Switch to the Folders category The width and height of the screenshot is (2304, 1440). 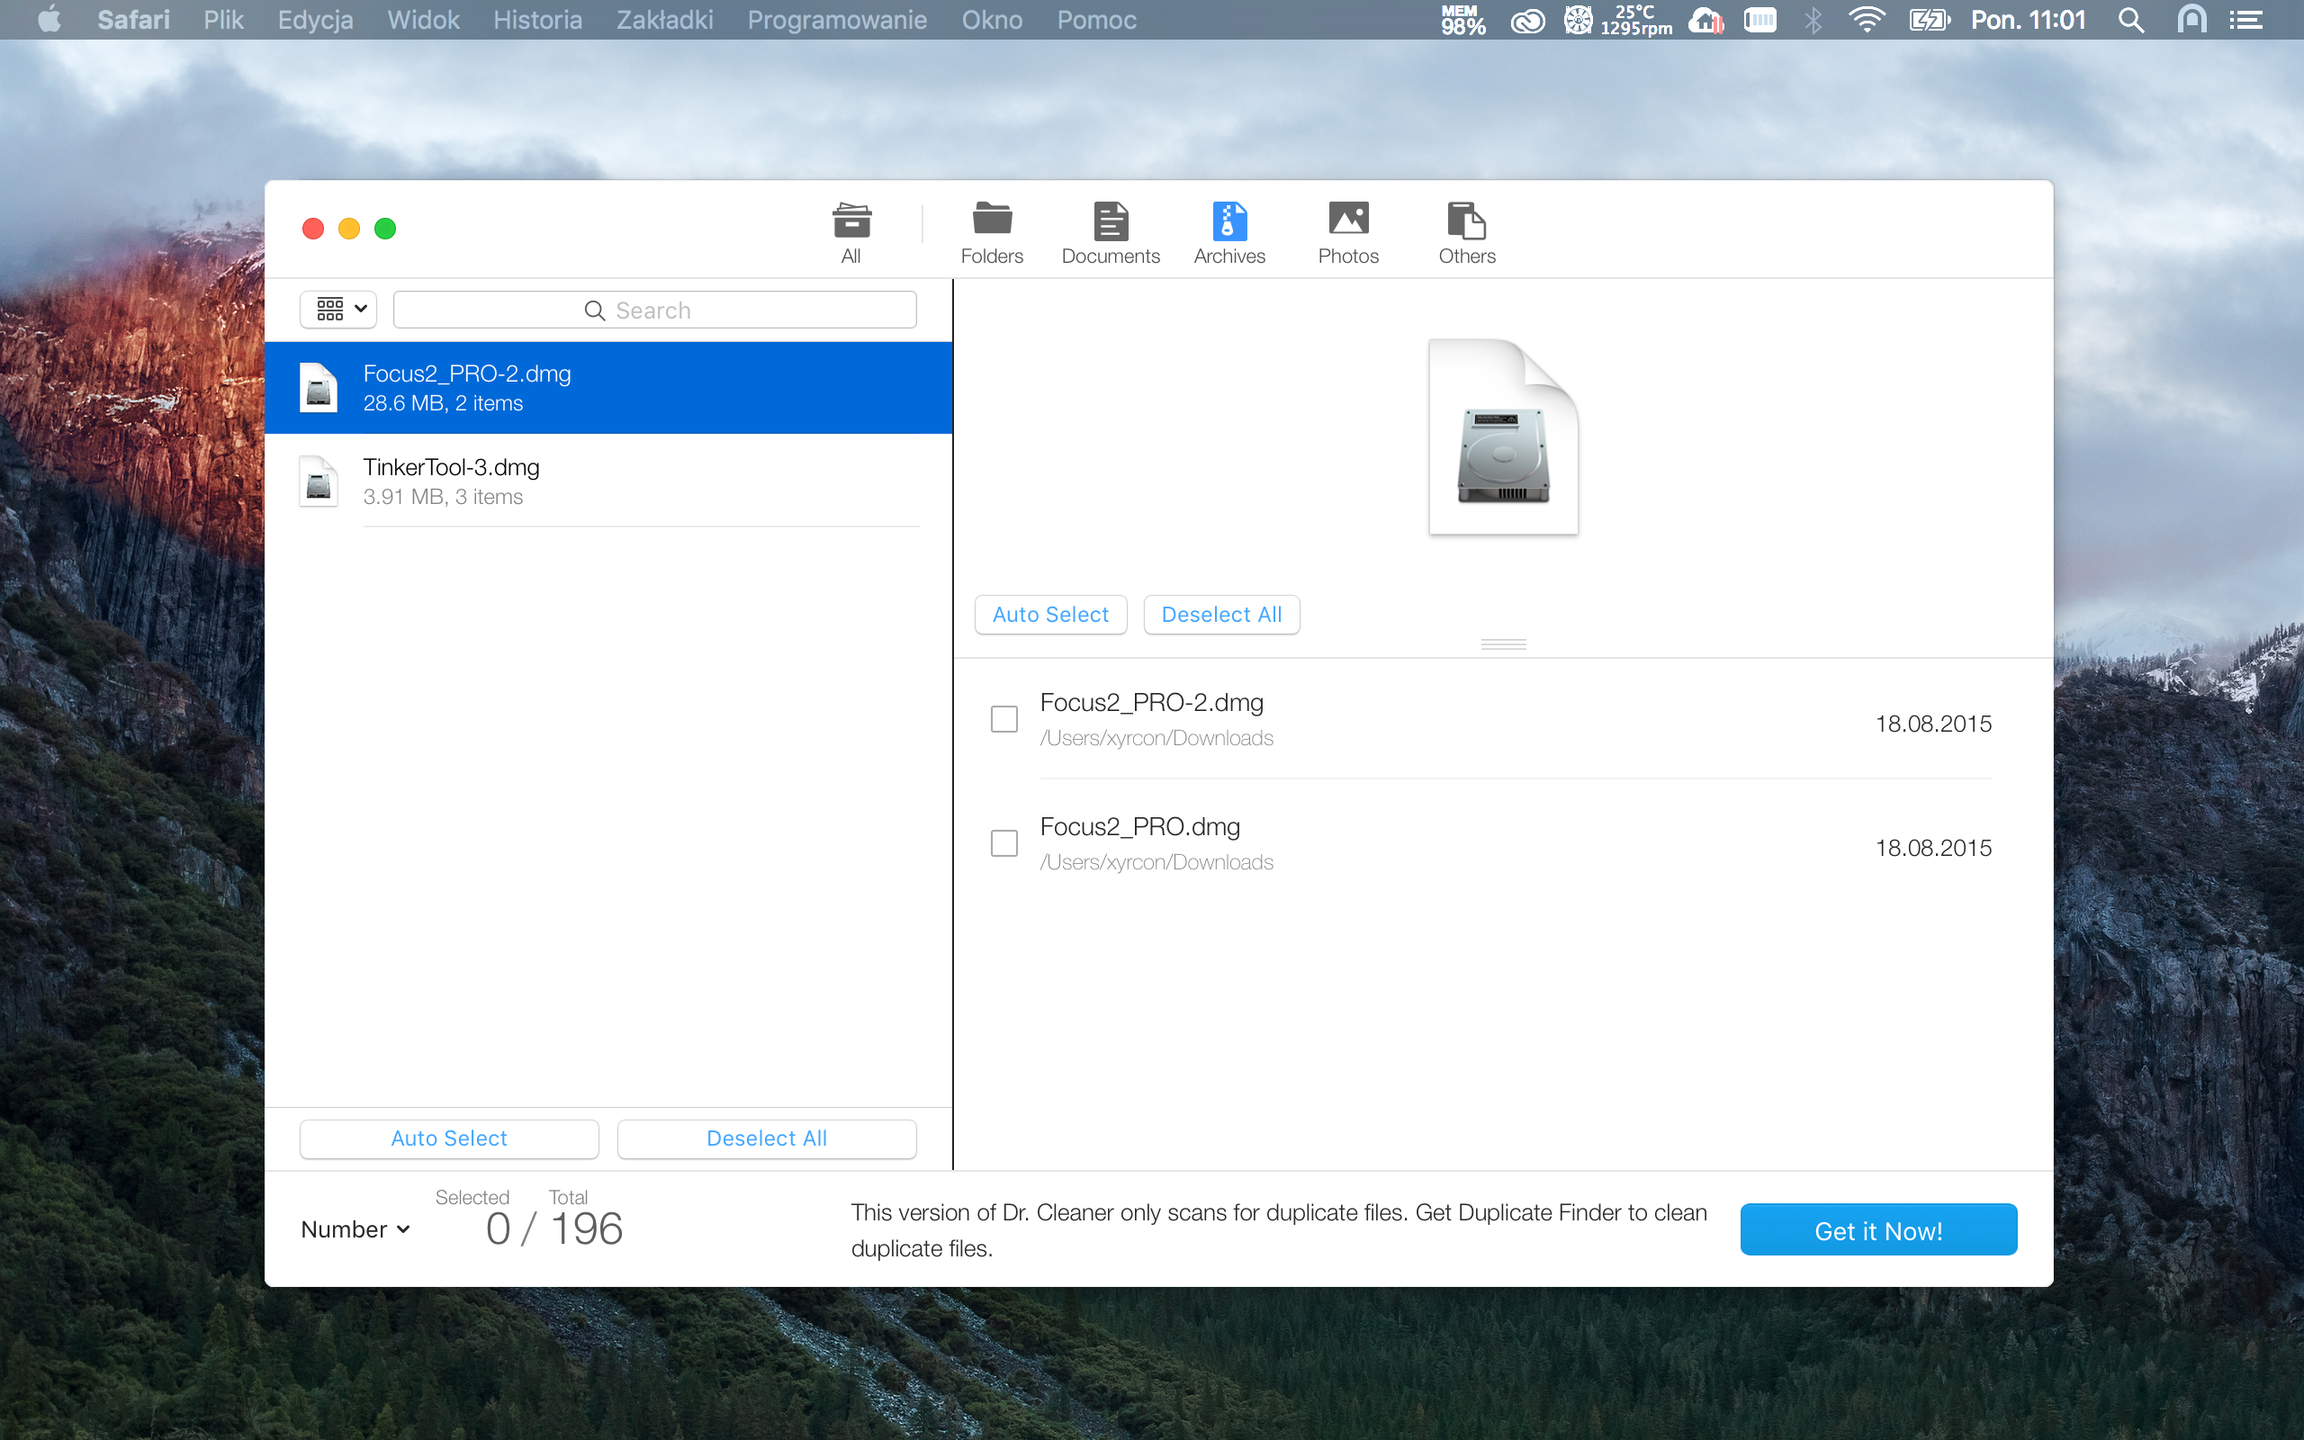992,233
